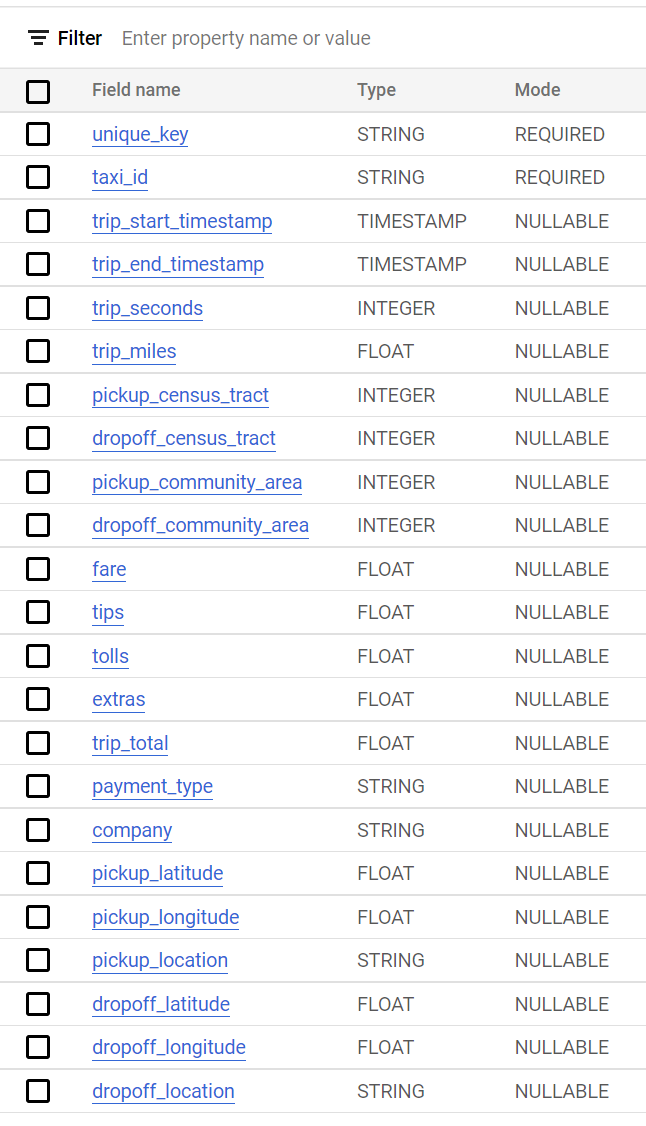Open the pickup_latitude link

[157, 873]
